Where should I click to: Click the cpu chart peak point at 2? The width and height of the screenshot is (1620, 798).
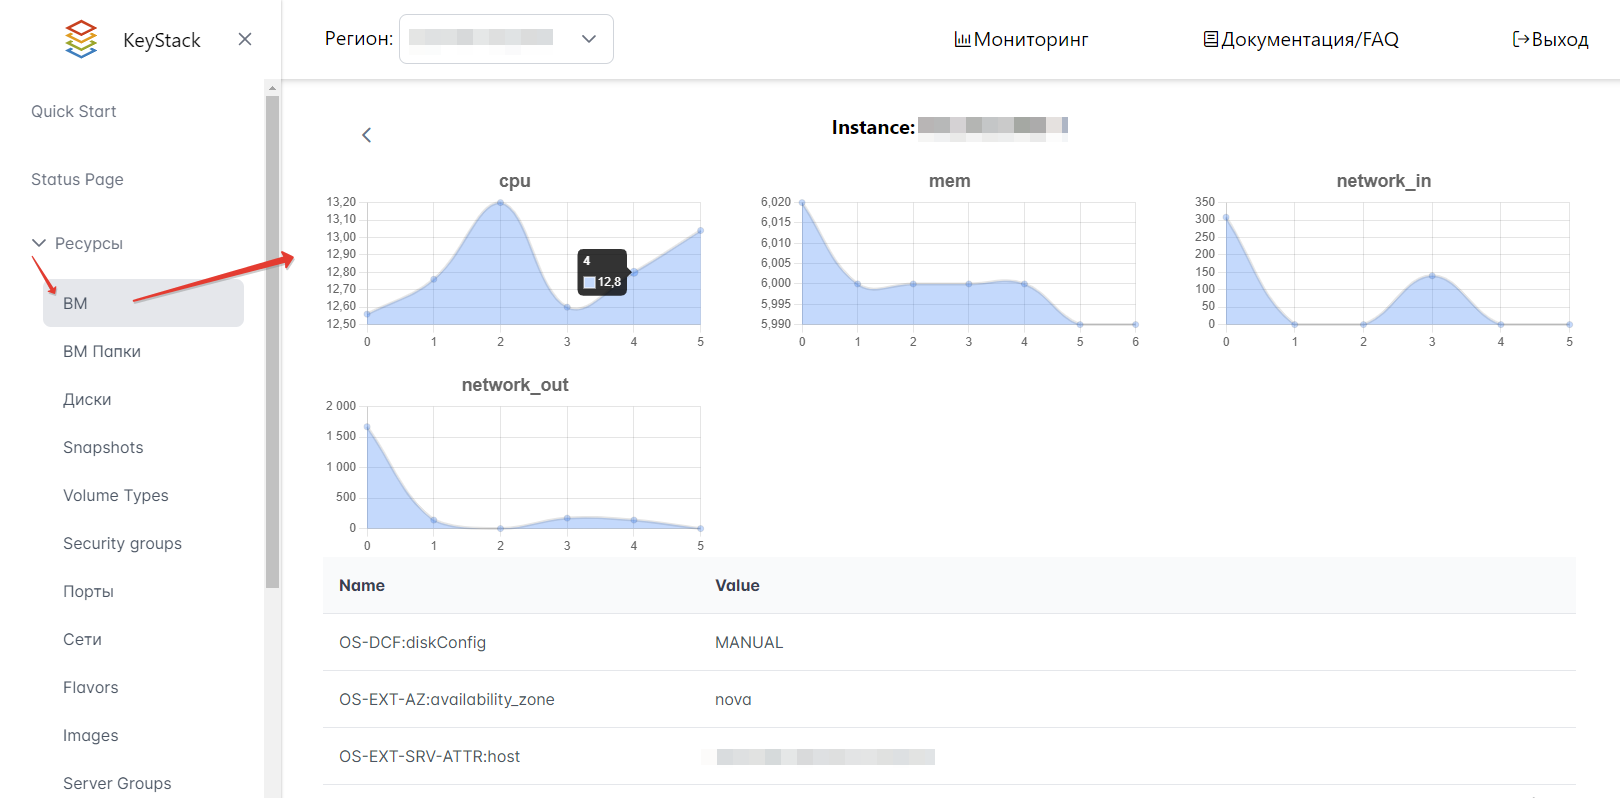click(500, 203)
